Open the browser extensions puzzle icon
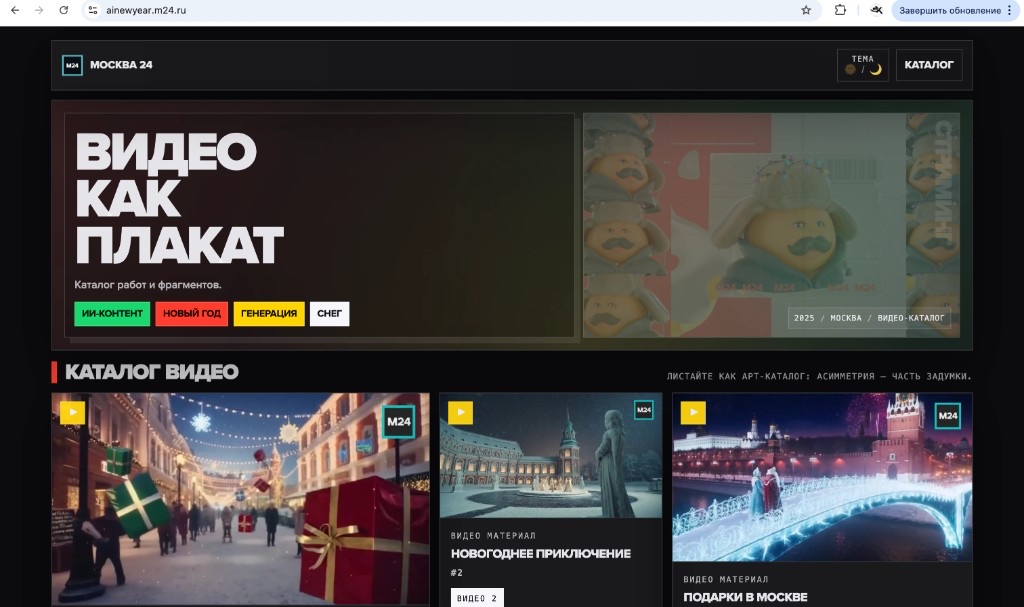 pyautogui.click(x=840, y=10)
